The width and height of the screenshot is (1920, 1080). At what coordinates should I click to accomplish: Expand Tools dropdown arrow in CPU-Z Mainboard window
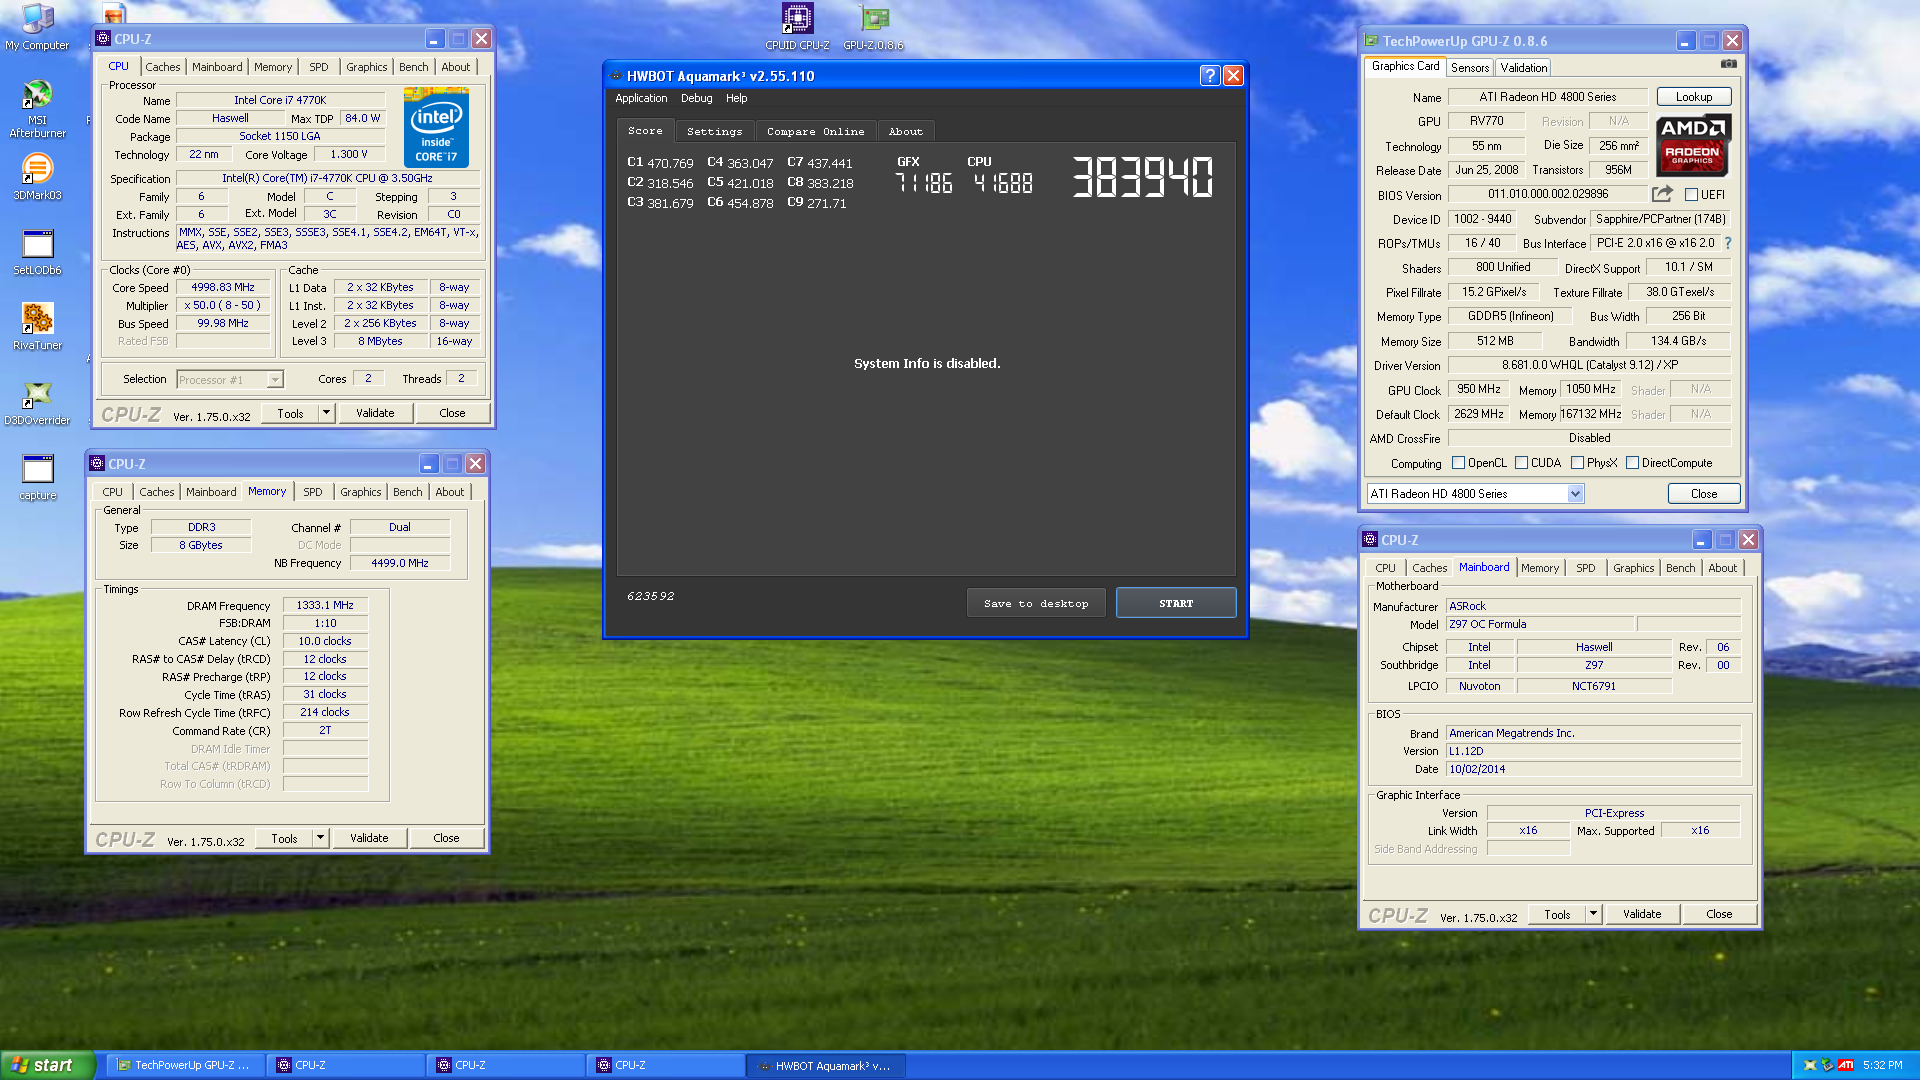1593,914
